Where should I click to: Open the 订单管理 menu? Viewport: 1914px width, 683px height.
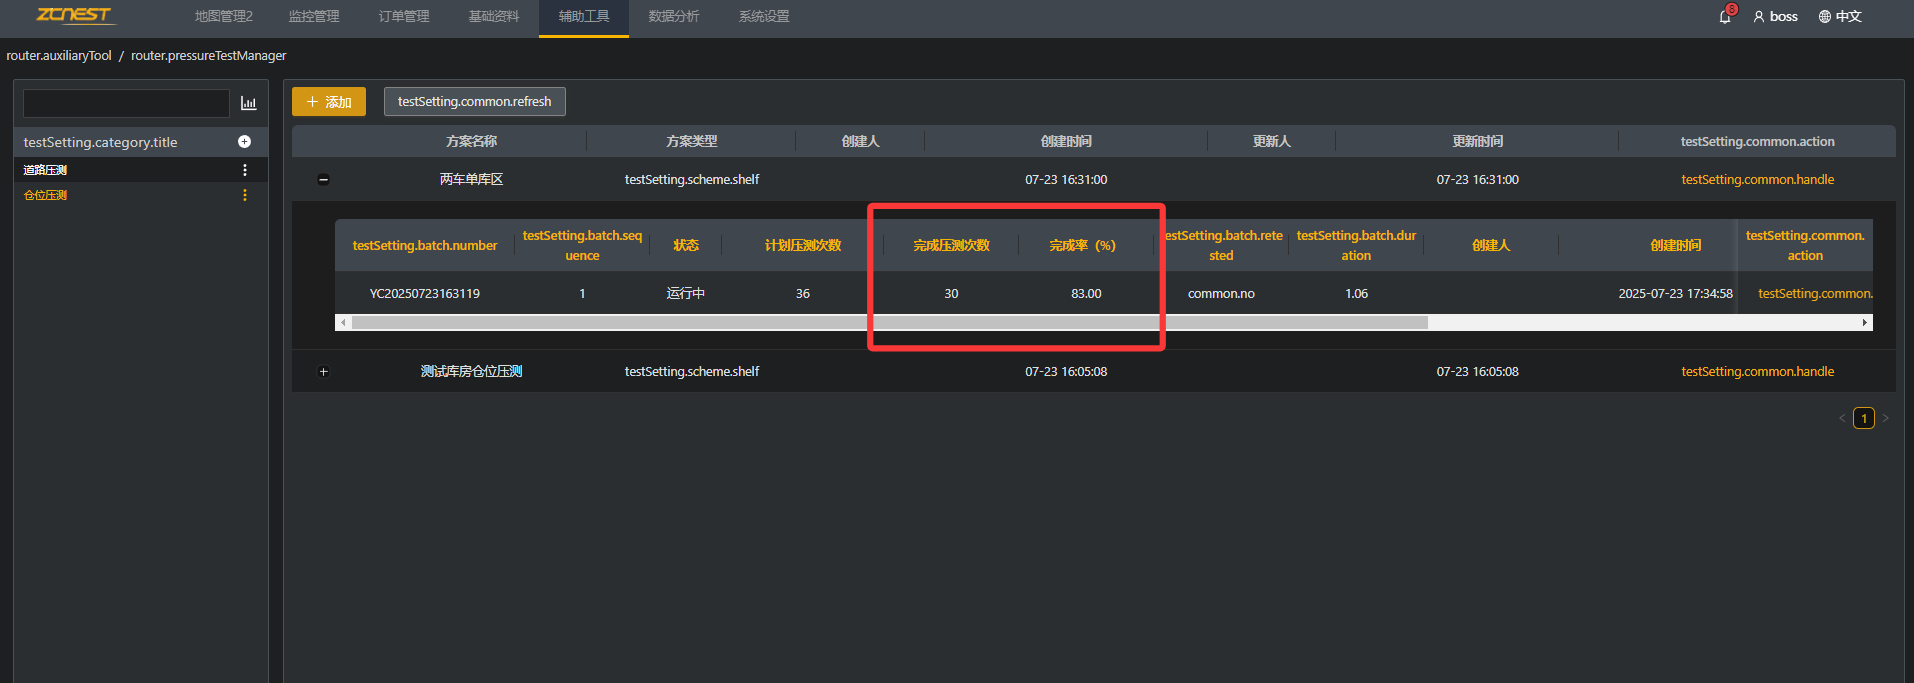pos(404,16)
